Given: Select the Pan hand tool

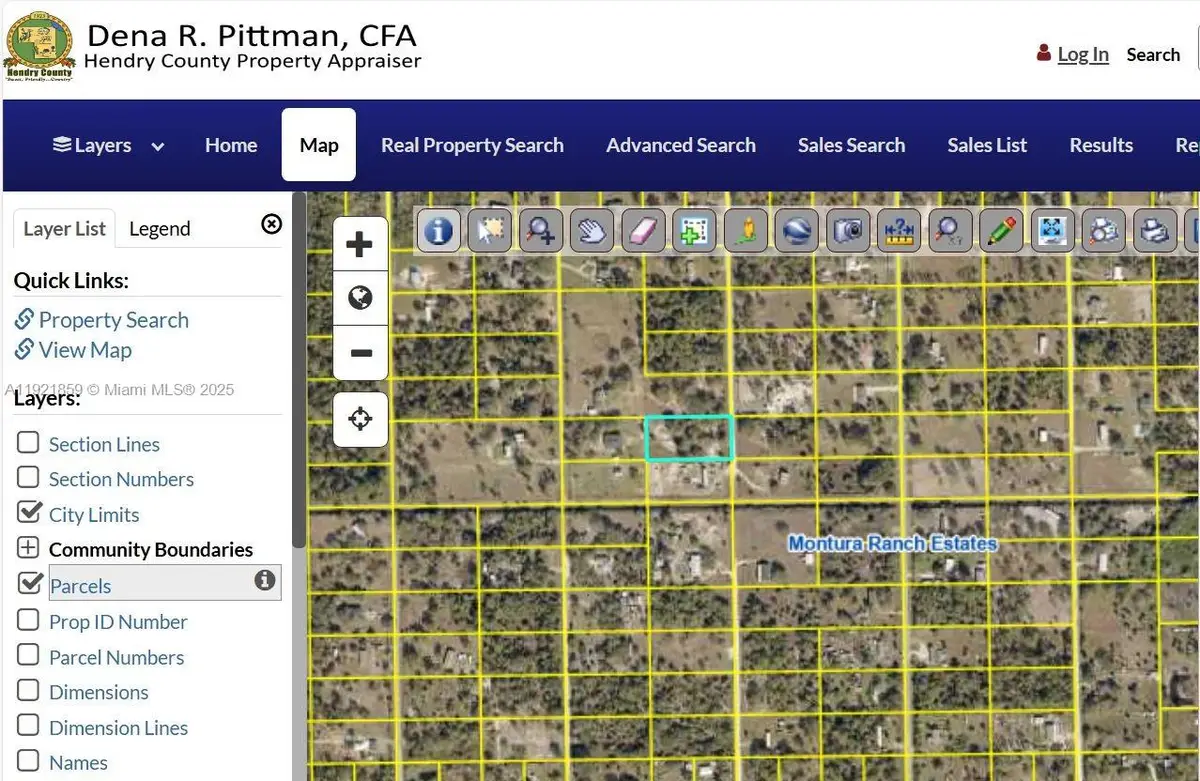Looking at the screenshot, I should point(590,230).
